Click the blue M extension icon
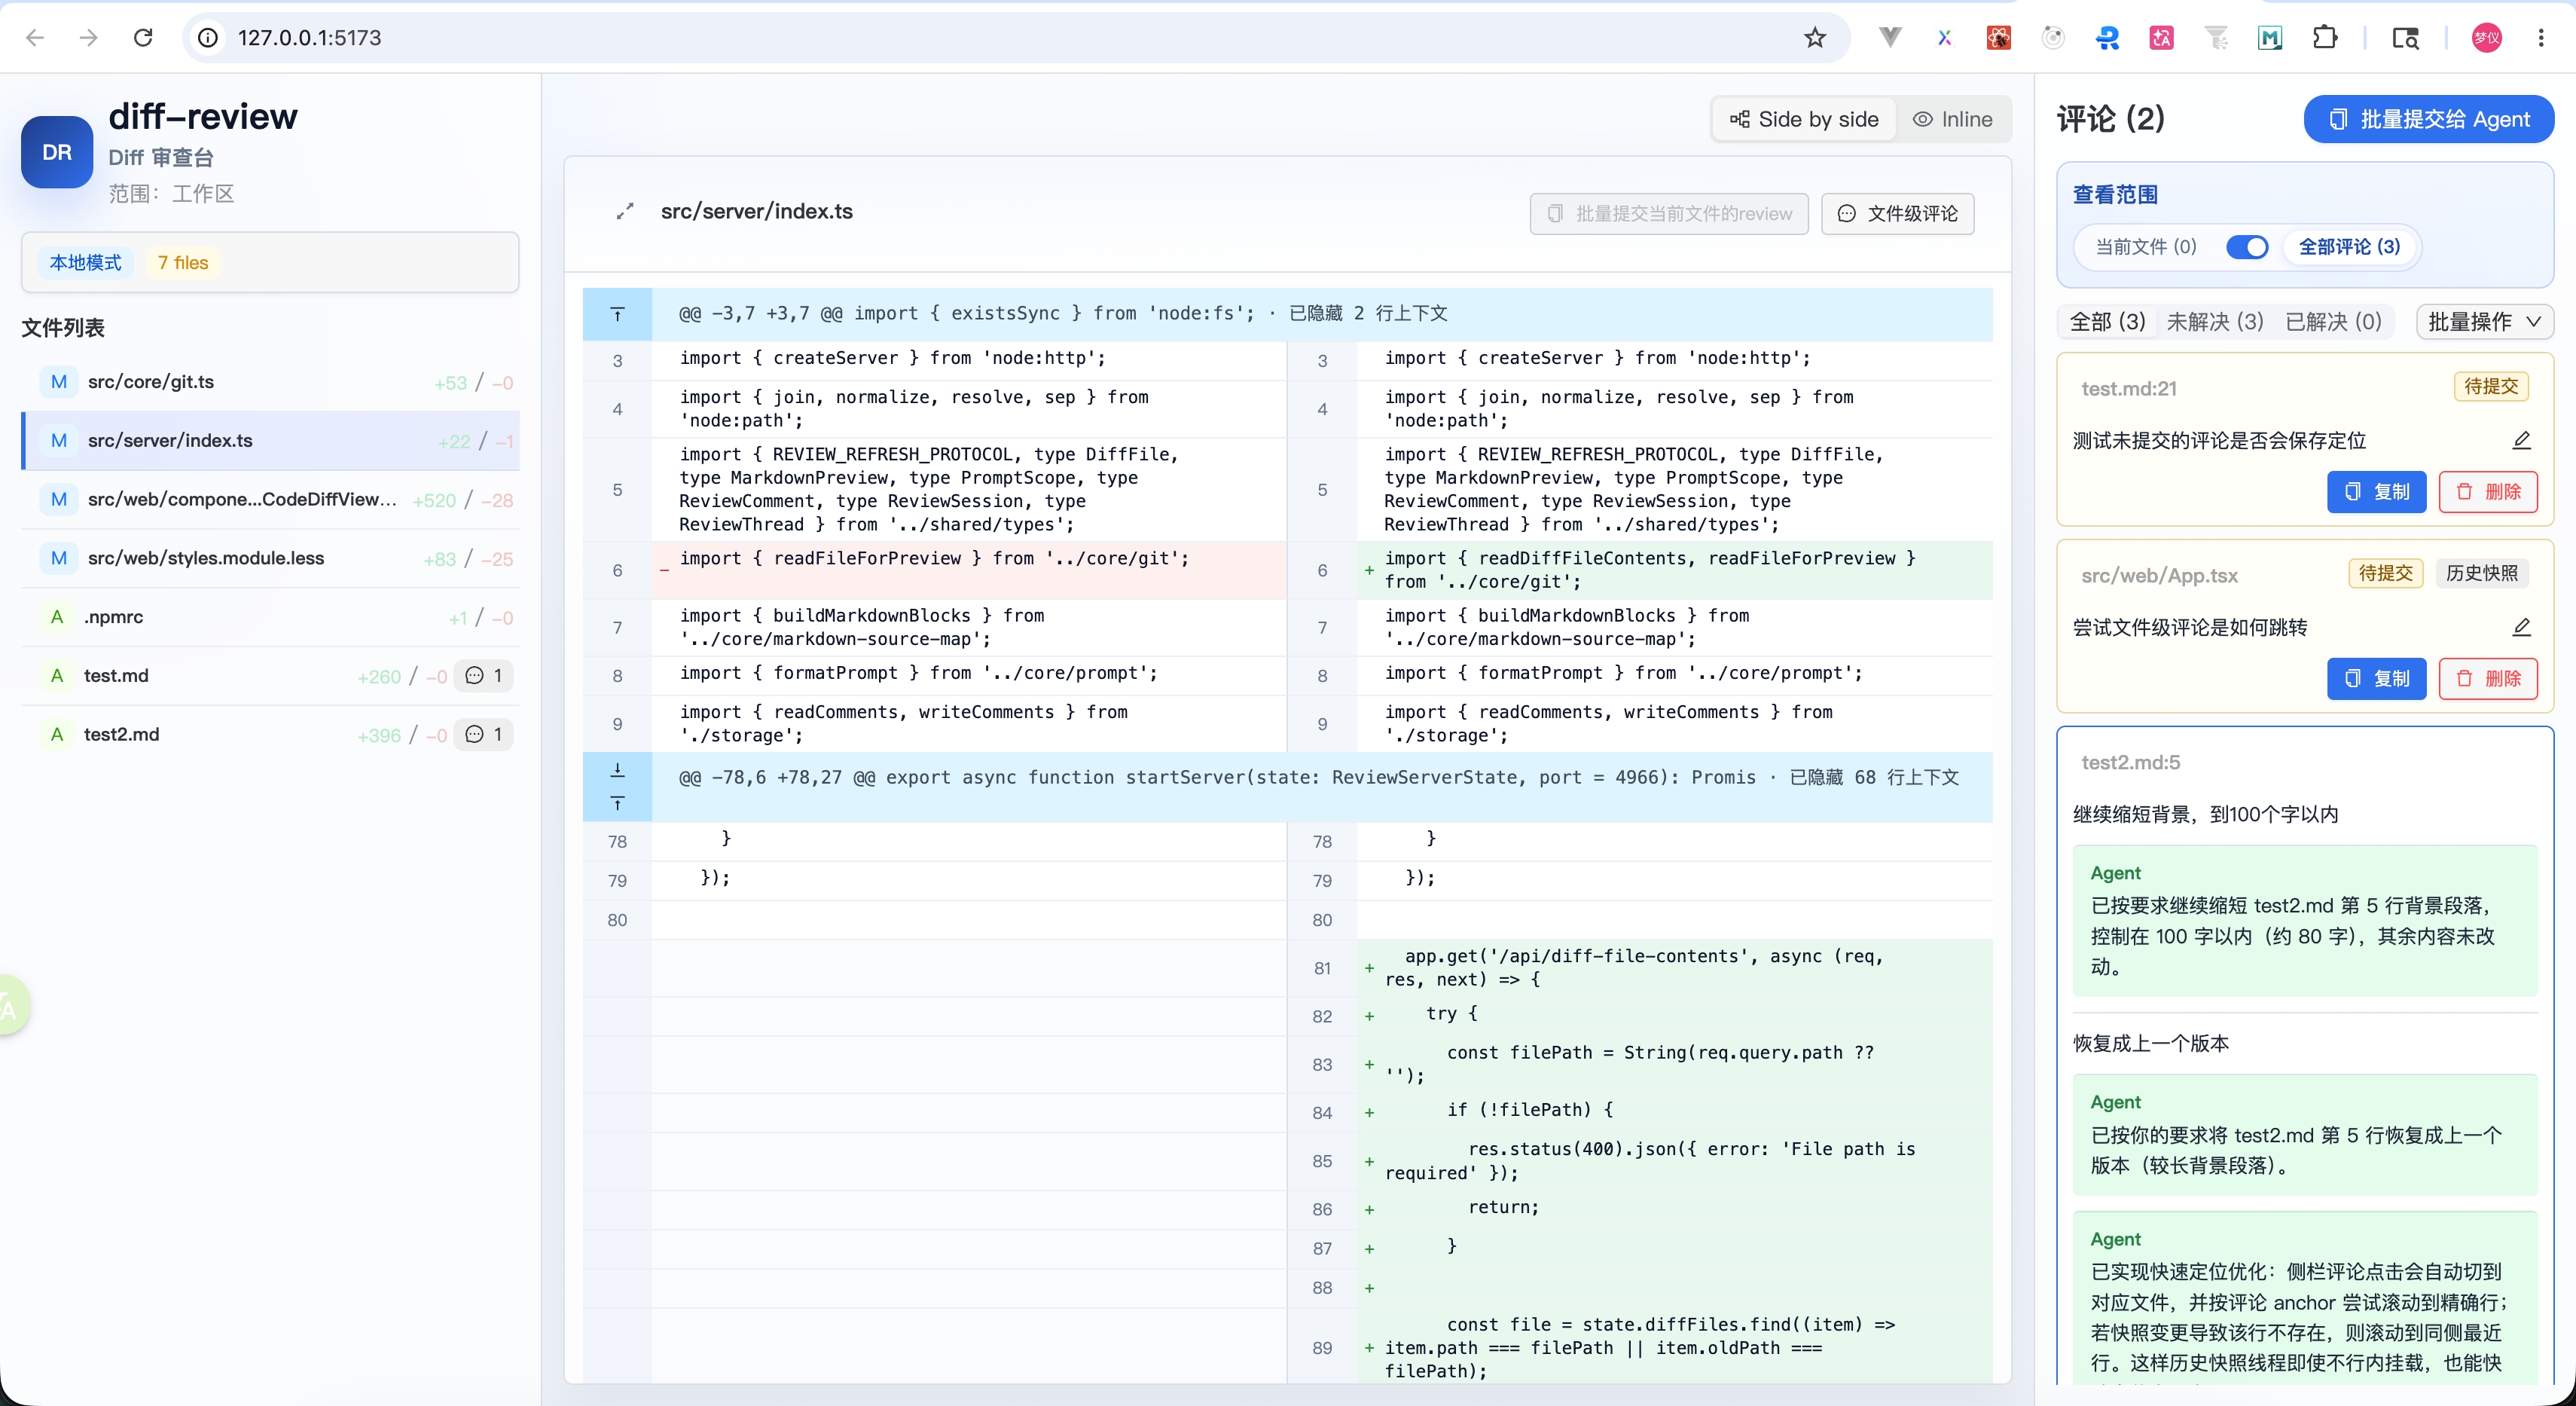Screen dimensions: 2576x1406 pos(2270,38)
